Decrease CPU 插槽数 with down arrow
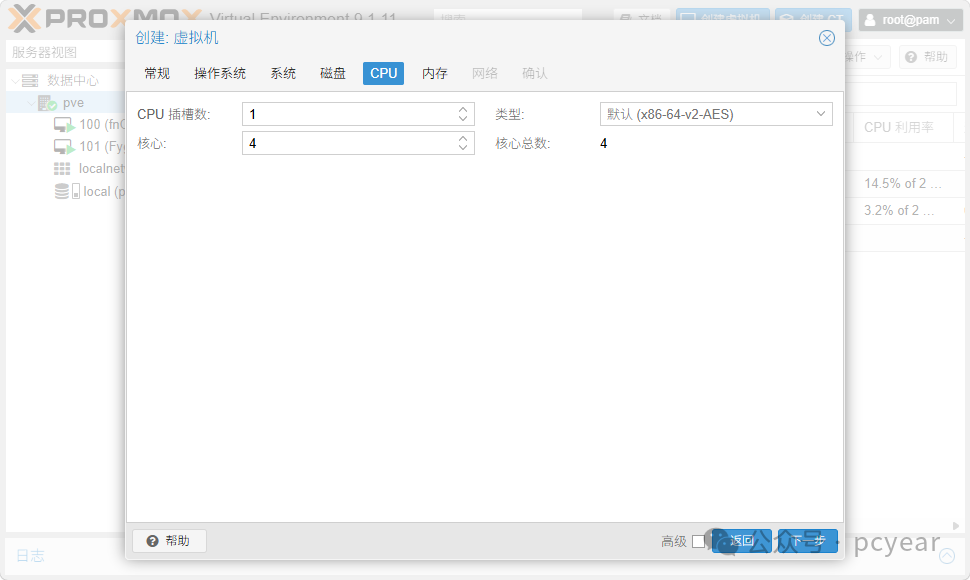The width and height of the screenshot is (970, 580). [463, 119]
